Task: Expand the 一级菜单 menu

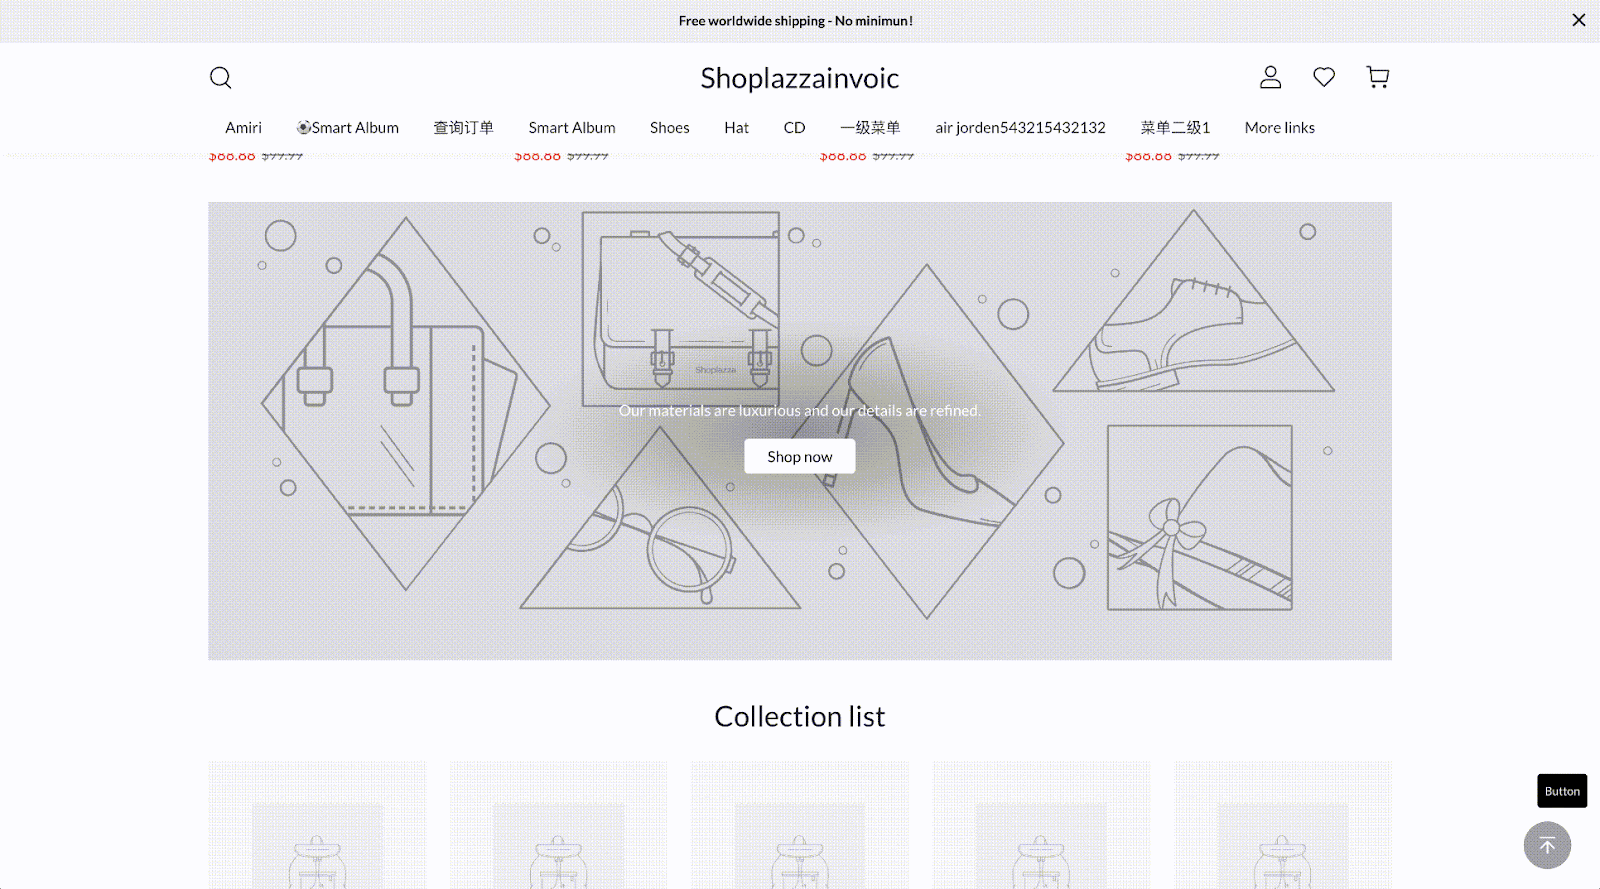Action: point(870,128)
